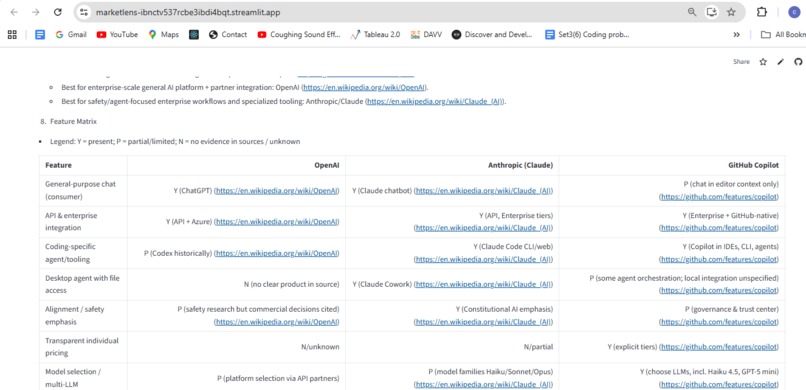806x390 pixels.
Task: Click the install app icon in address bar
Action: [711, 12]
